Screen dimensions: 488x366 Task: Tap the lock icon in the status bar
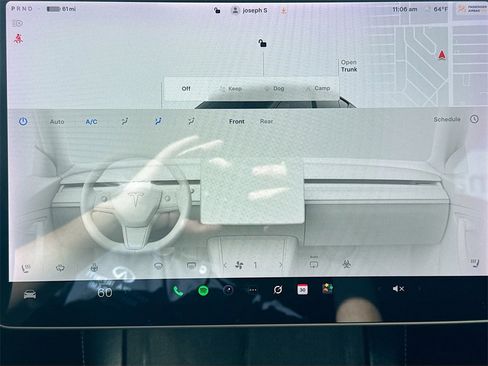(x=217, y=10)
